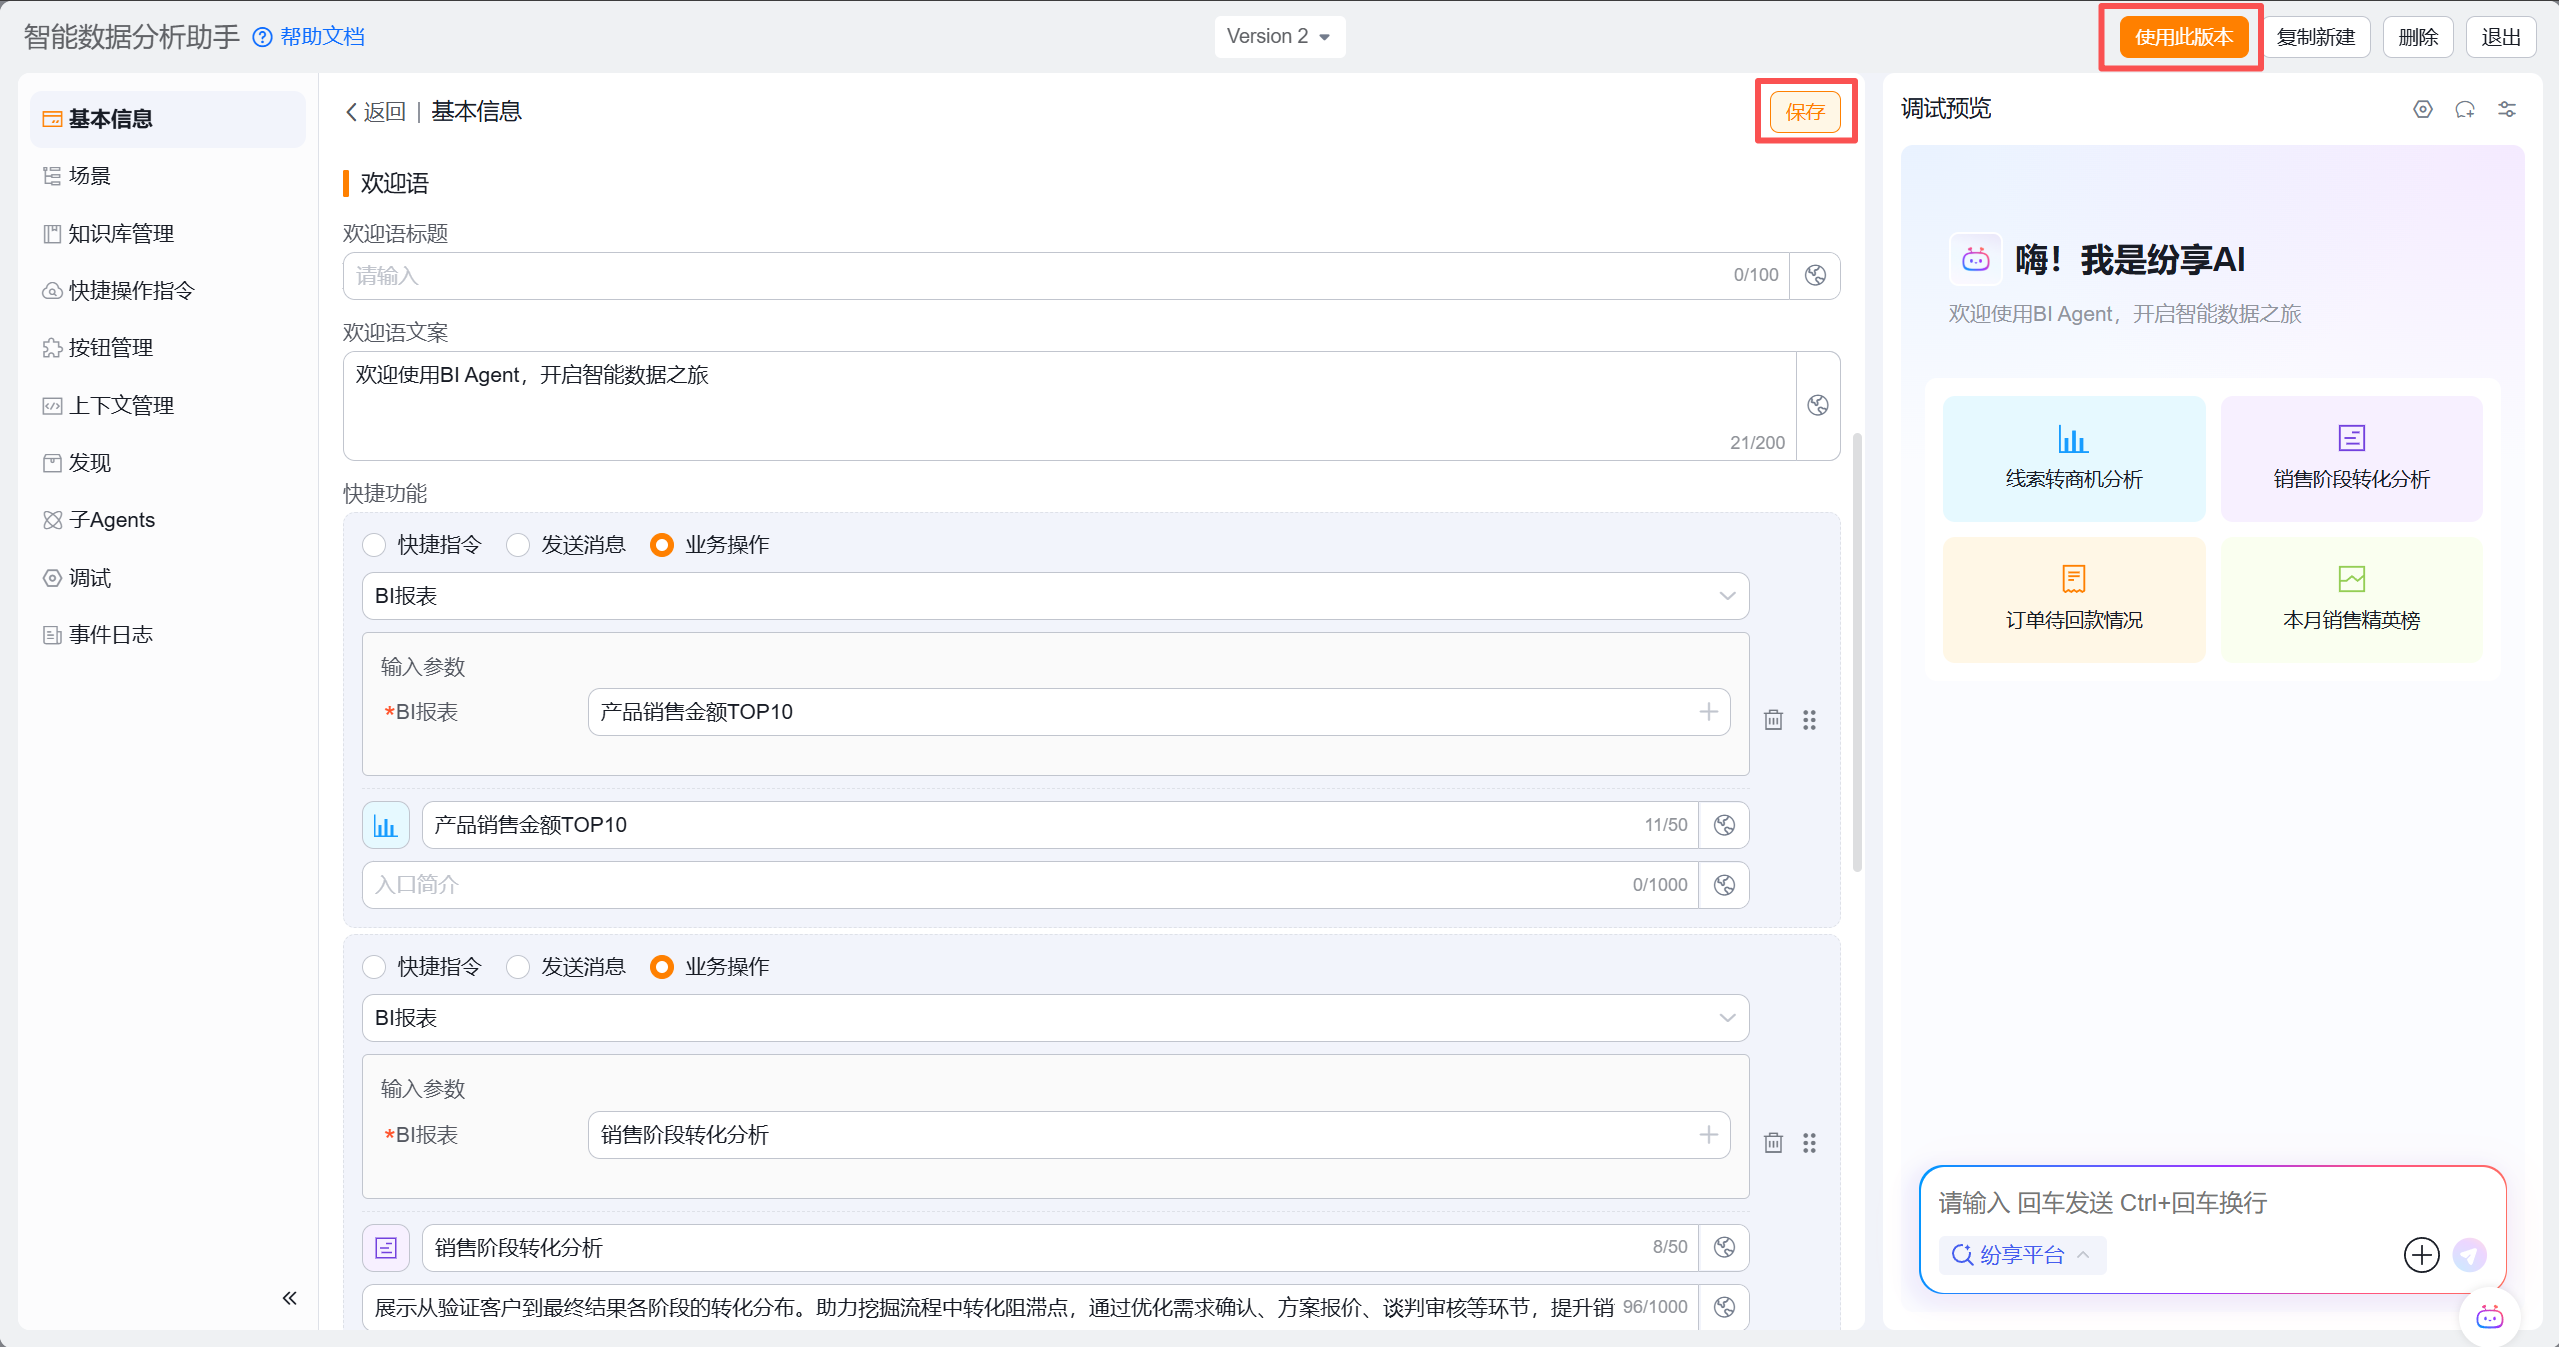The image size is (2559, 1347).
Task: Go to 子Agents sidebar item
Action: coord(111,520)
